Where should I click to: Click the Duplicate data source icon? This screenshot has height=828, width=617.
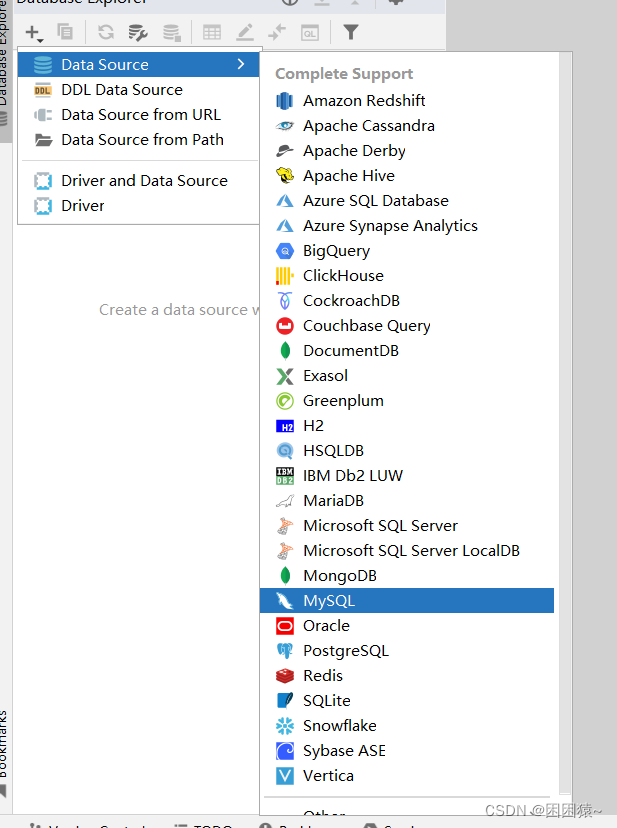click(65, 32)
